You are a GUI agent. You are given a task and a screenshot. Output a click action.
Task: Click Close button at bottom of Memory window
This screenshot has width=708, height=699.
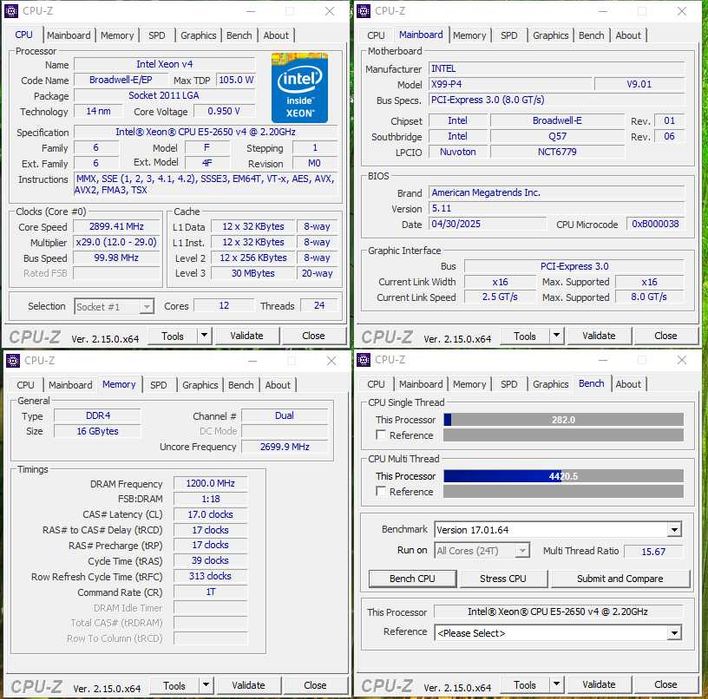coord(315,685)
